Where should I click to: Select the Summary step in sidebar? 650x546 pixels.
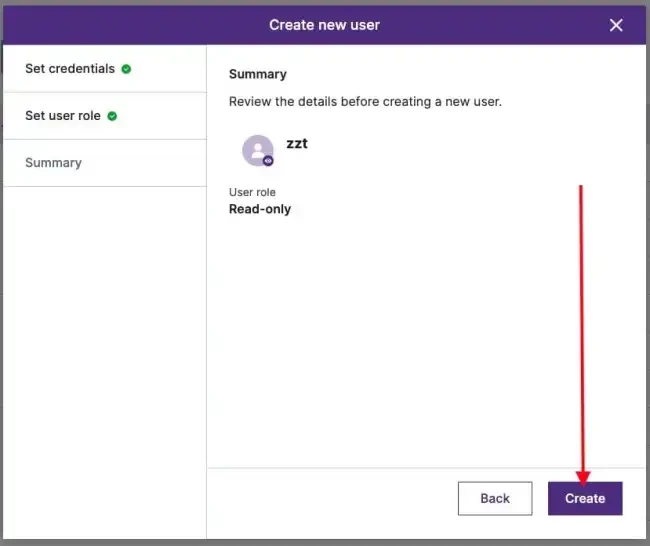104,163
